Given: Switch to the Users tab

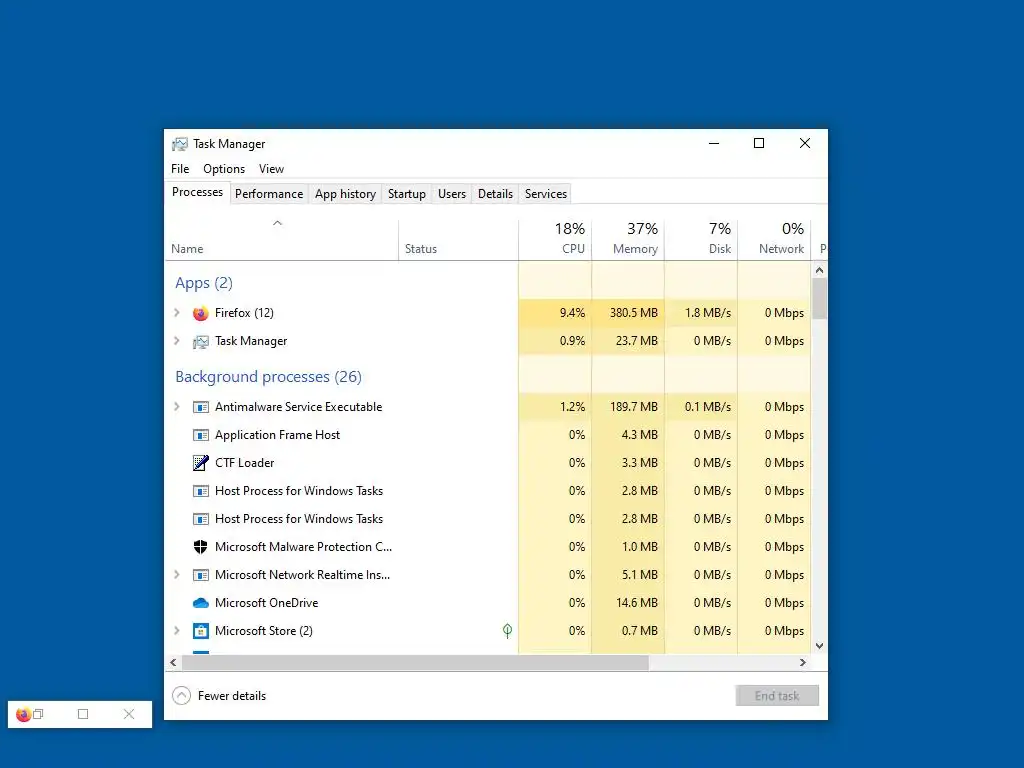Looking at the screenshot, I should (452, 194).
